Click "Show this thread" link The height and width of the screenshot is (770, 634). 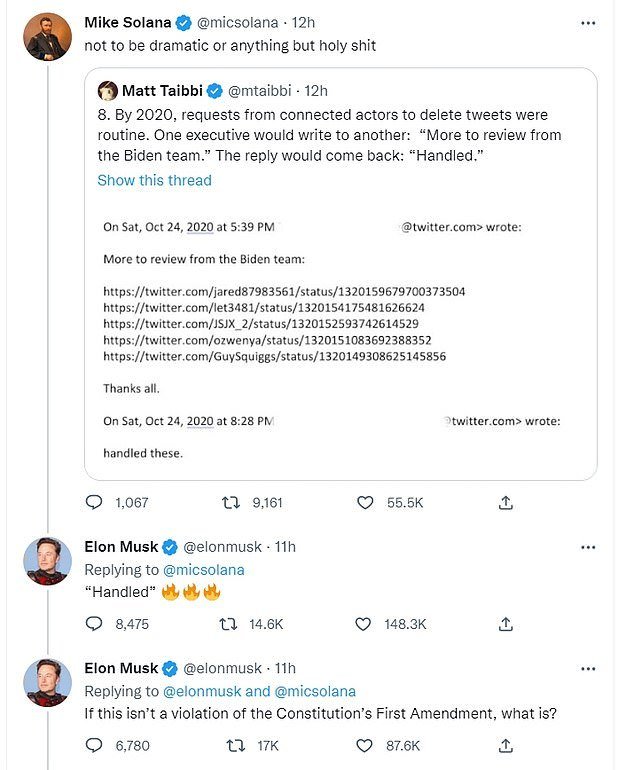154,180
